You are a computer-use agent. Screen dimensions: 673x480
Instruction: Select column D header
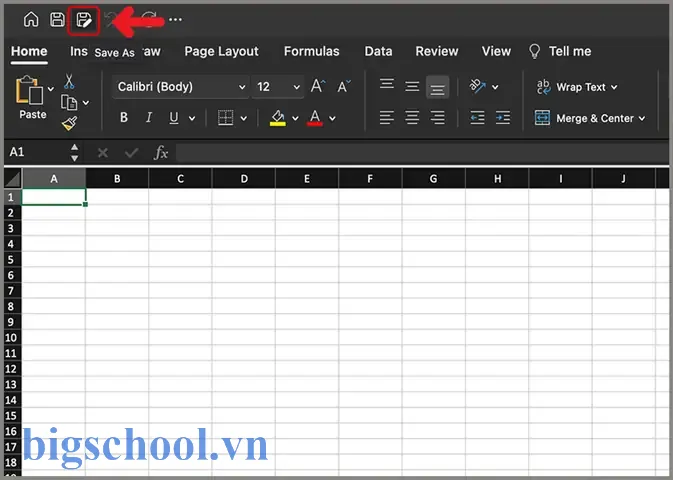244,179
